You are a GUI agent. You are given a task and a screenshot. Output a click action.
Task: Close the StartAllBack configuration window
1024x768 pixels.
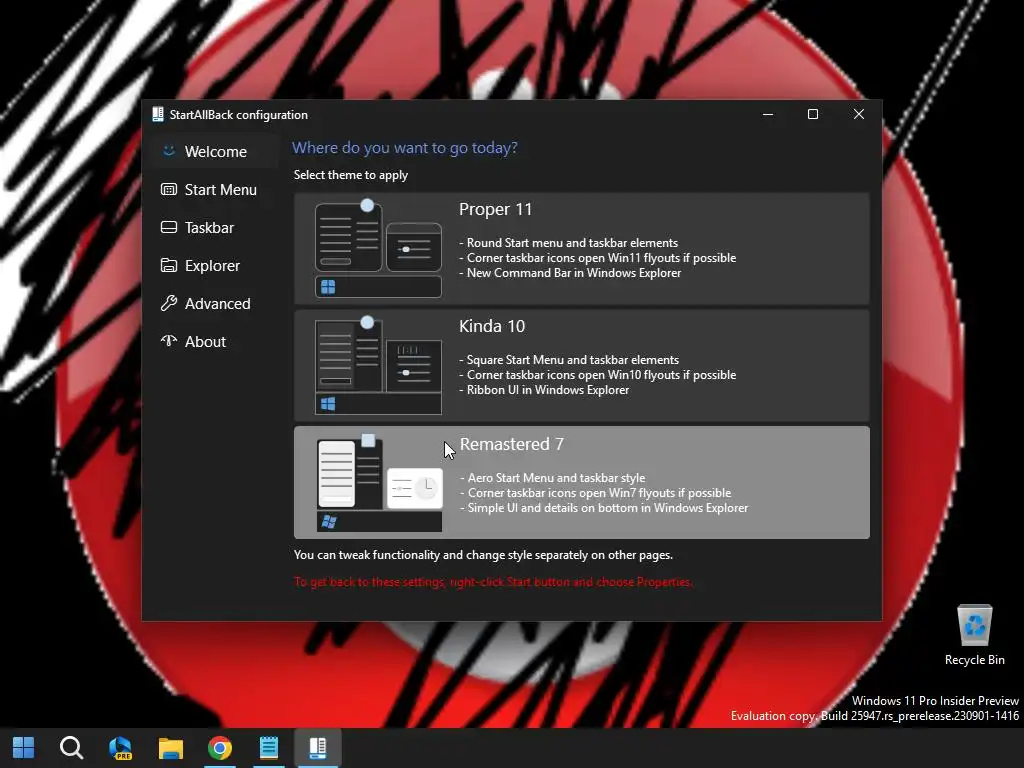click(859, 114)
